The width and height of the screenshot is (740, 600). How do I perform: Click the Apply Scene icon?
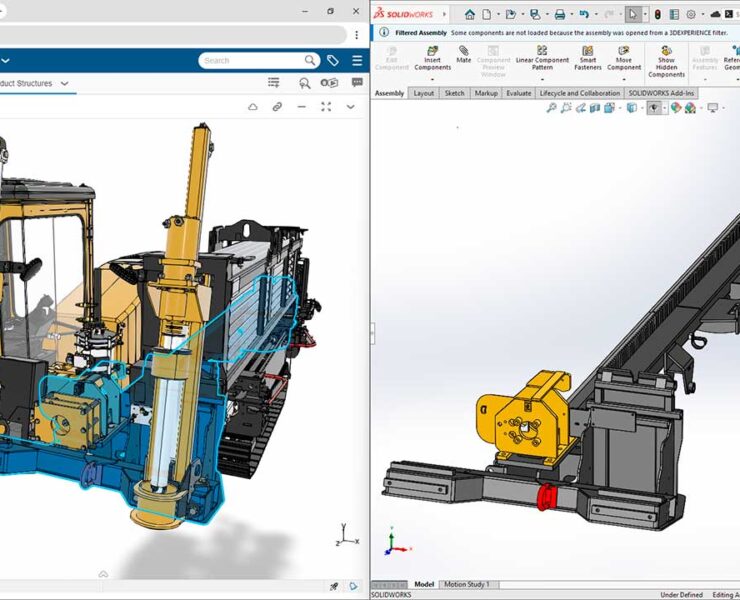690,108
